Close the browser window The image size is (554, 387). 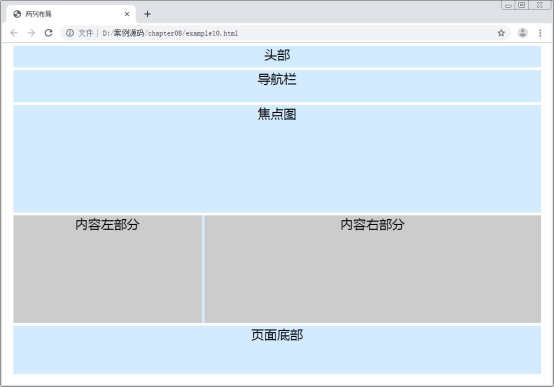coord(540,5)
